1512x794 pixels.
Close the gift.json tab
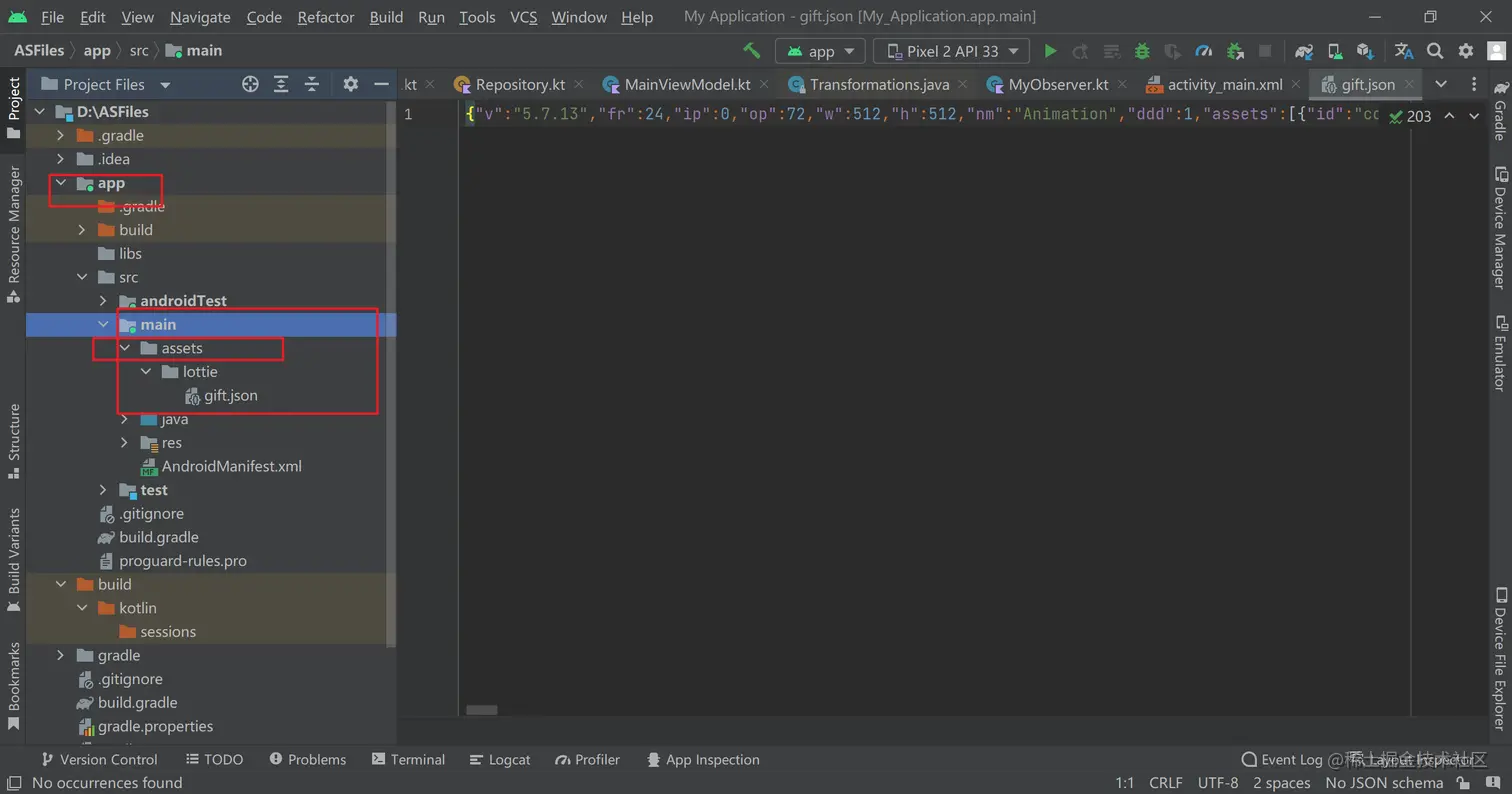pos(1409,85)
